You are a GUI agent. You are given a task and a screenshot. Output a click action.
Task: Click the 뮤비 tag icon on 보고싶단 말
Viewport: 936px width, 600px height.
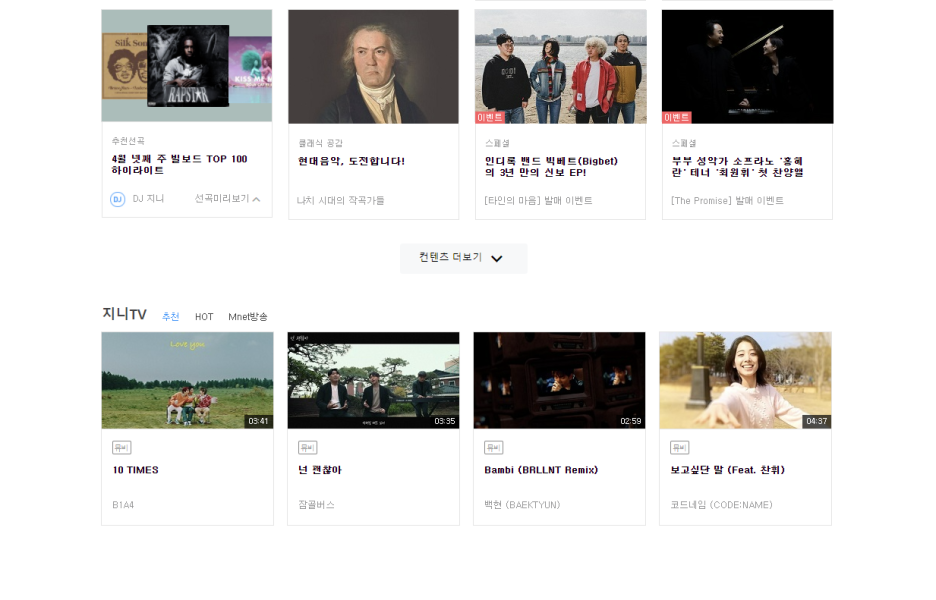tap(679, 448)
